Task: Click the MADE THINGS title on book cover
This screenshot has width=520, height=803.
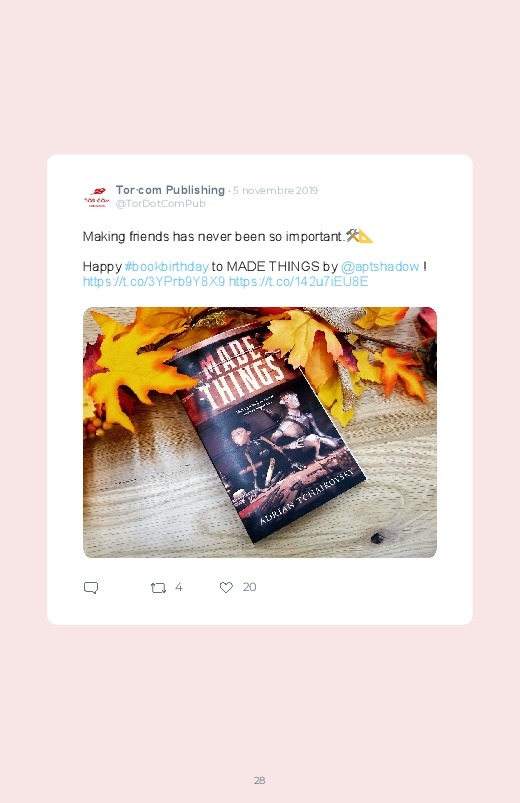Action: [239, 372]
